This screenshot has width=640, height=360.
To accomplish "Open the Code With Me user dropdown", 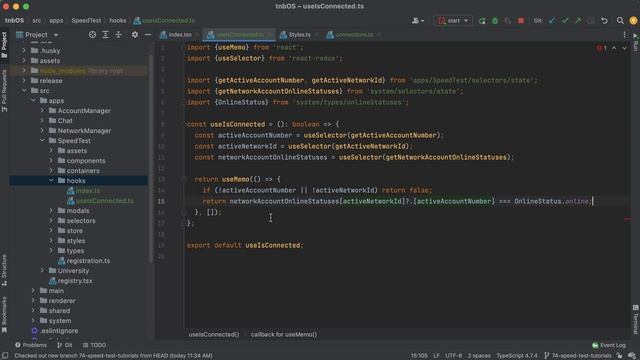I will tap(418, 20).
